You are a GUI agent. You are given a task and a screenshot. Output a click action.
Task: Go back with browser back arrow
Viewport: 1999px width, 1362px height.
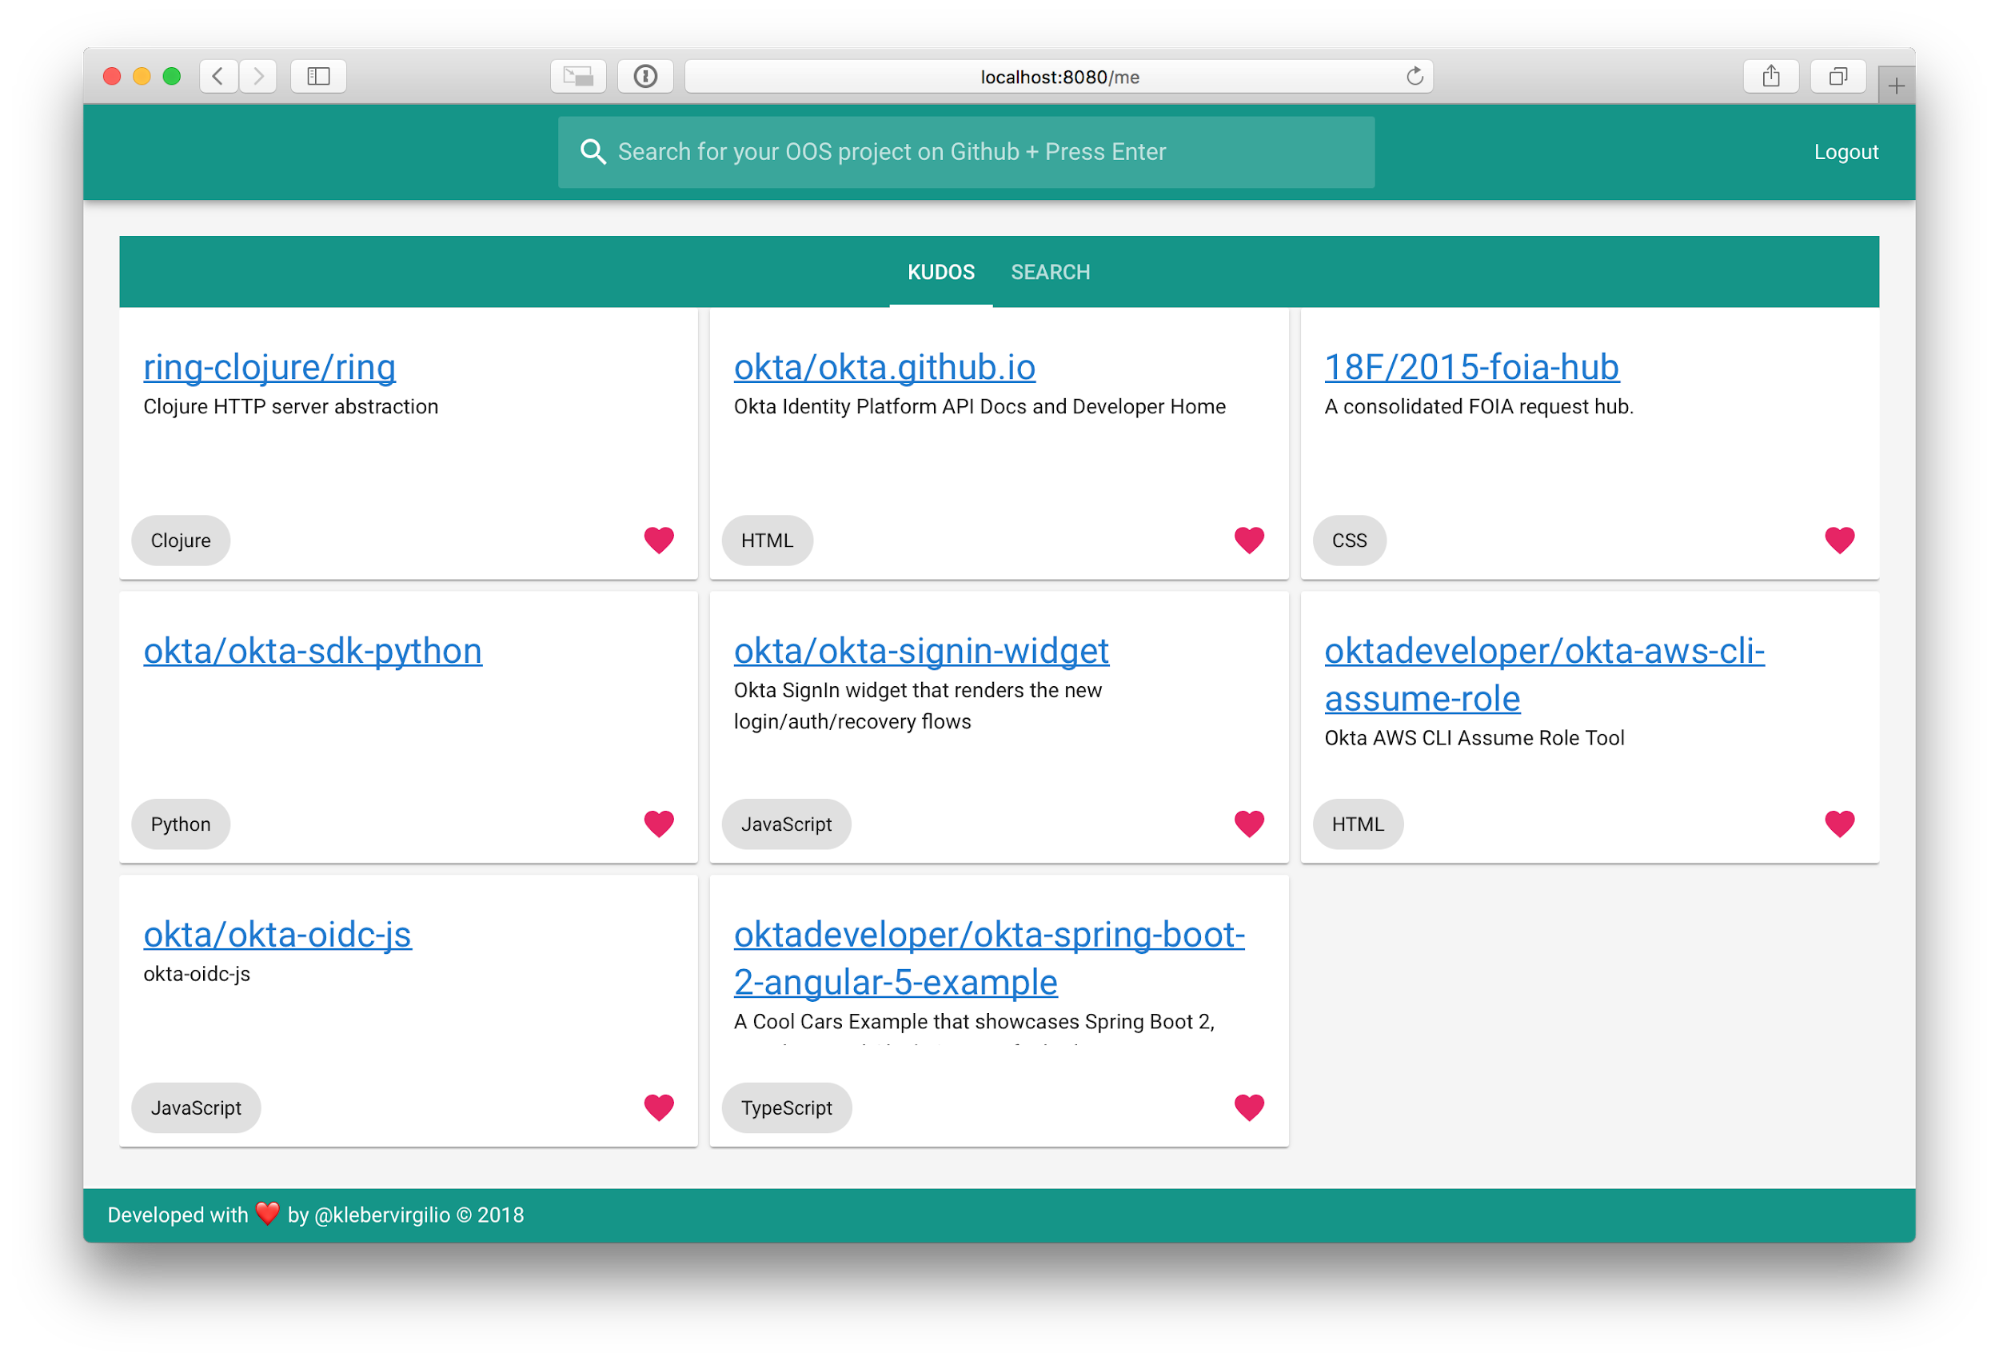(218, 77)
